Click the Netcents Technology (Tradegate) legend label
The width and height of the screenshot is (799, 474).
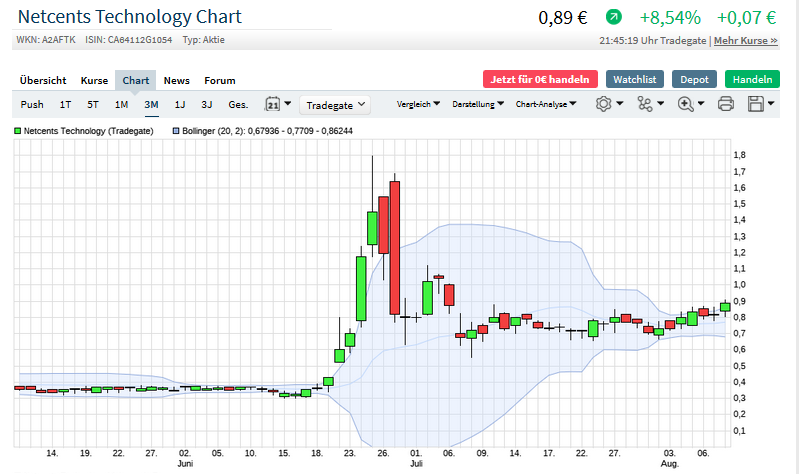pyautogui.click(x=88, y=131)
